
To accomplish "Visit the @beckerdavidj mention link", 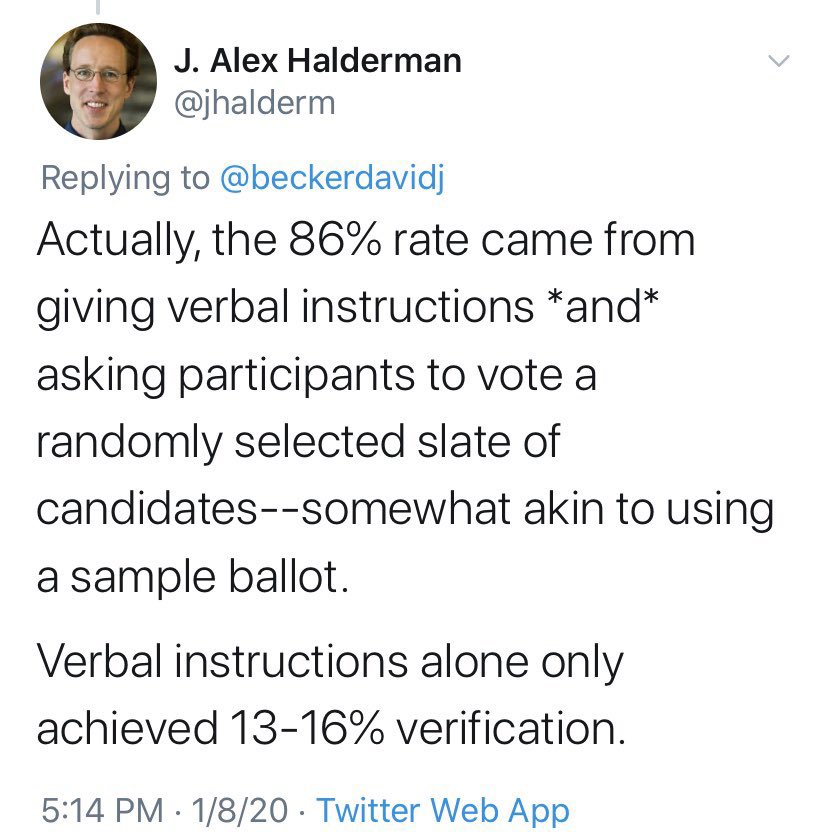I will 332,178.
